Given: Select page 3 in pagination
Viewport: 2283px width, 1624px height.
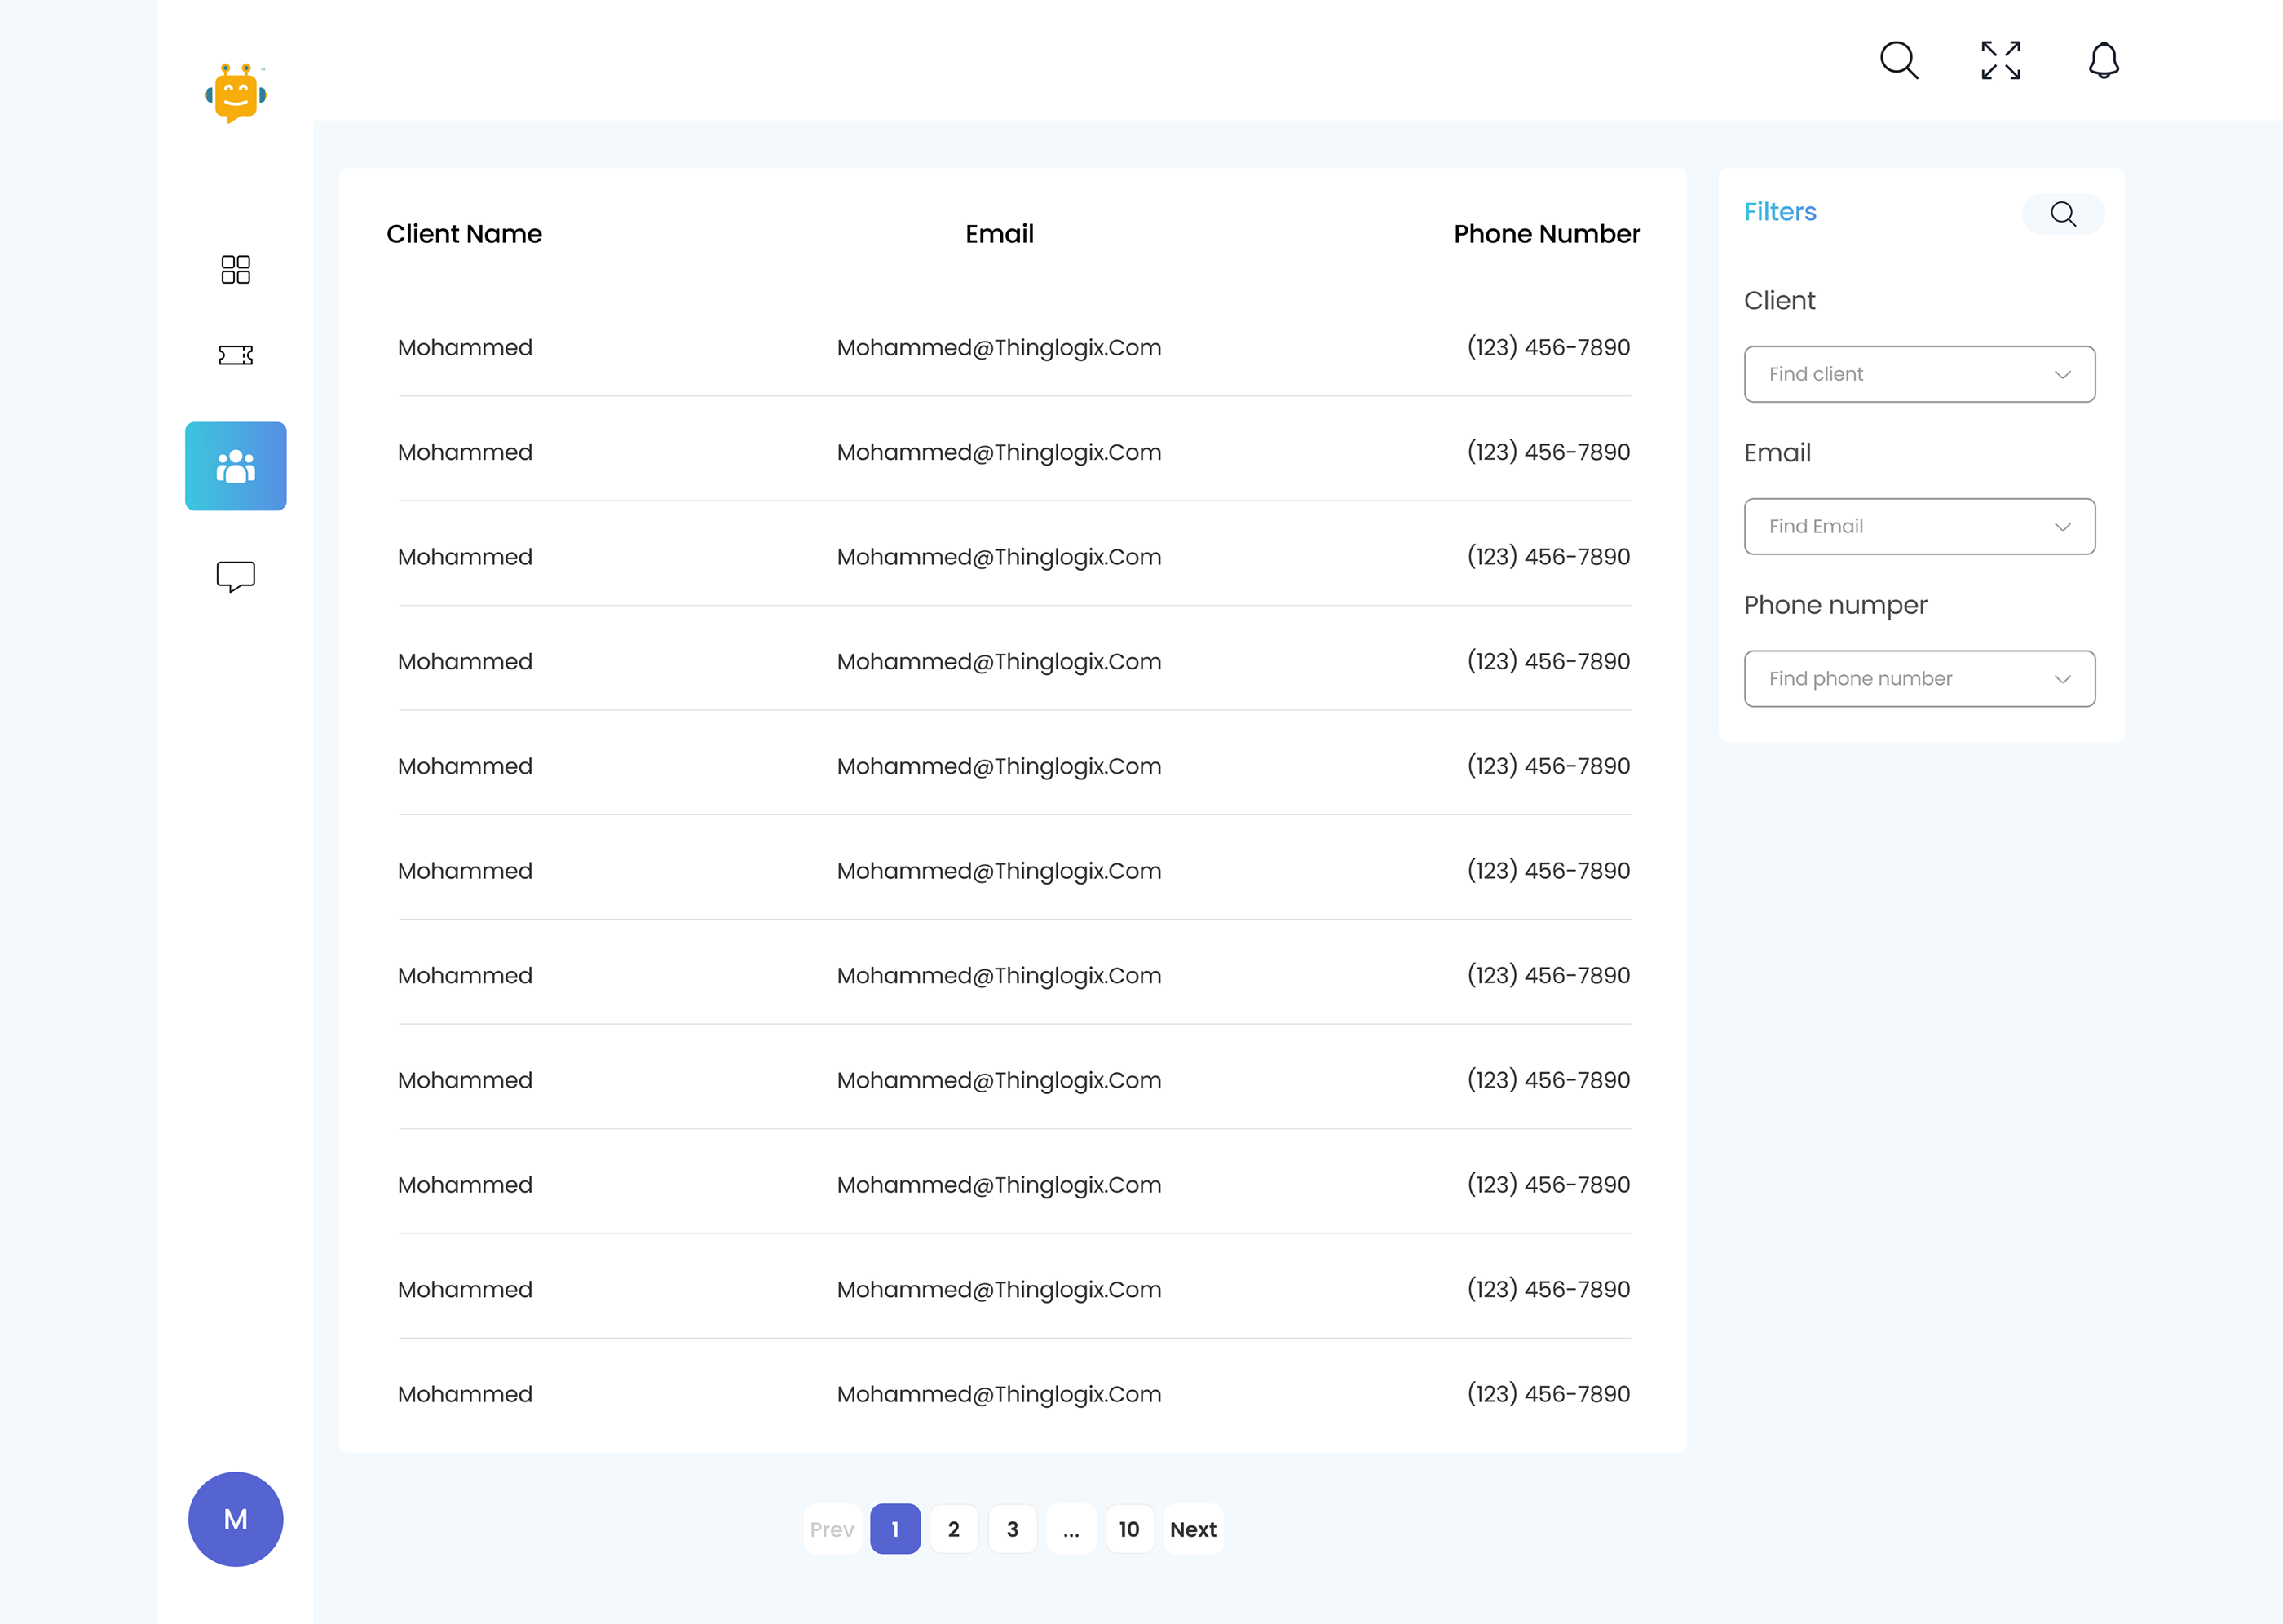Looking at the screenshot, I should pos(1012,1529).
